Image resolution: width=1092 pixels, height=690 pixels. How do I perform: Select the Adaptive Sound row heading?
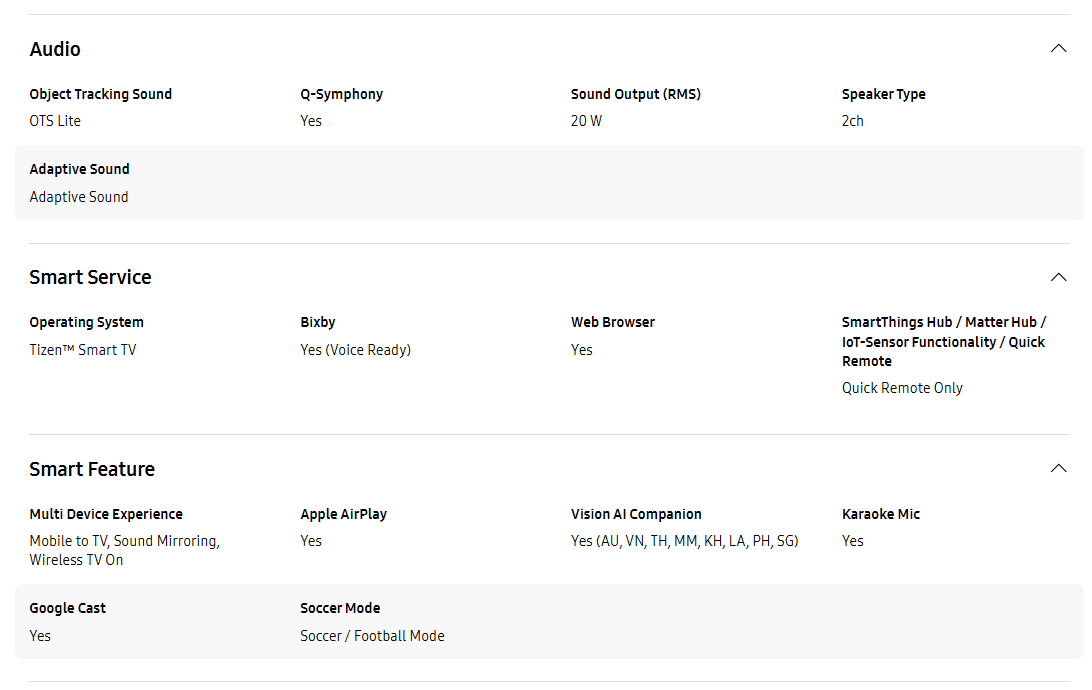click(79, 169)
